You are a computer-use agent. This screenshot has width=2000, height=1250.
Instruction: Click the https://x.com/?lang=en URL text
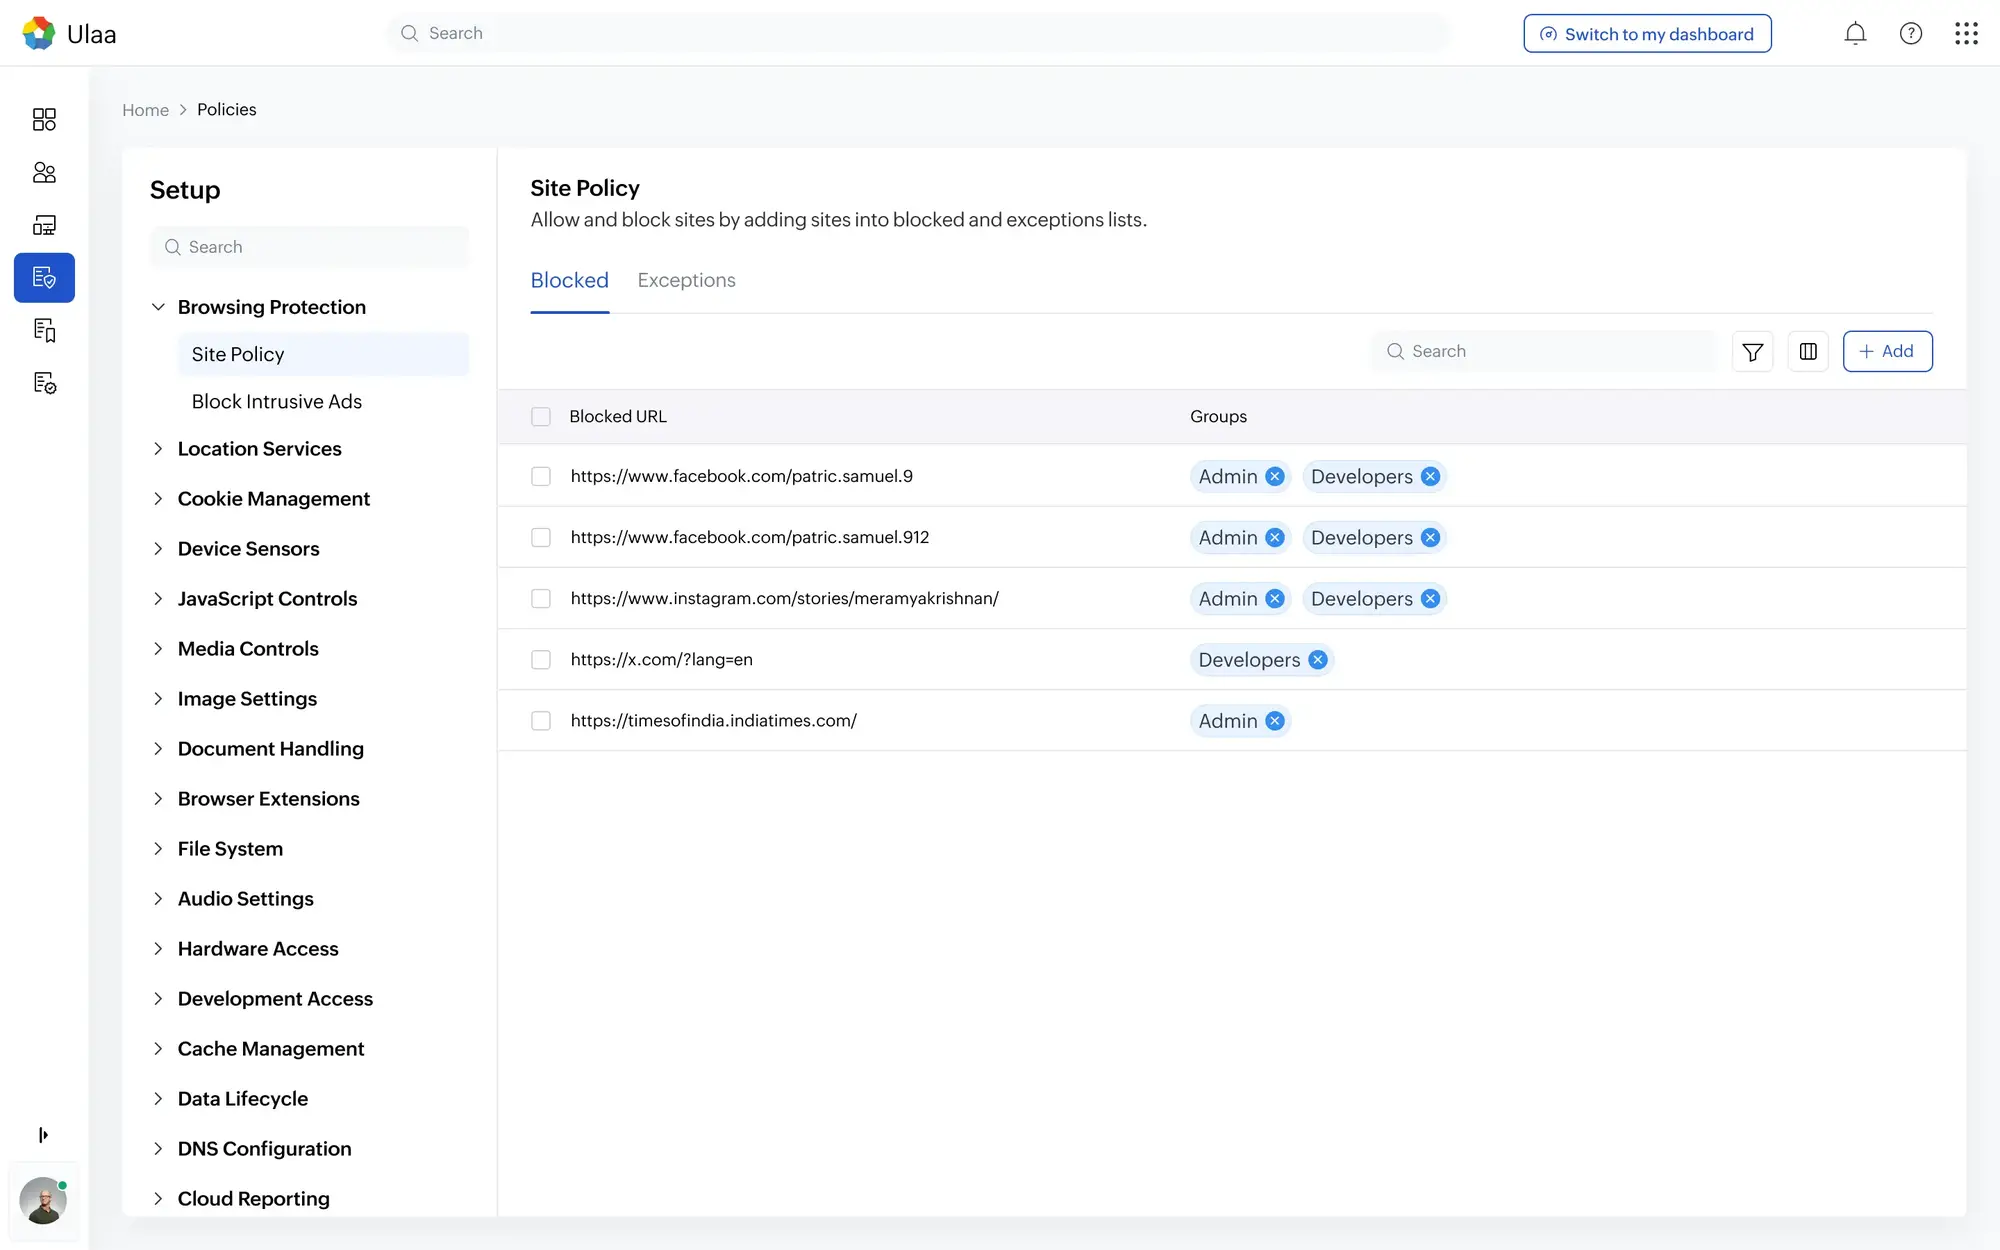coord(661,660)
